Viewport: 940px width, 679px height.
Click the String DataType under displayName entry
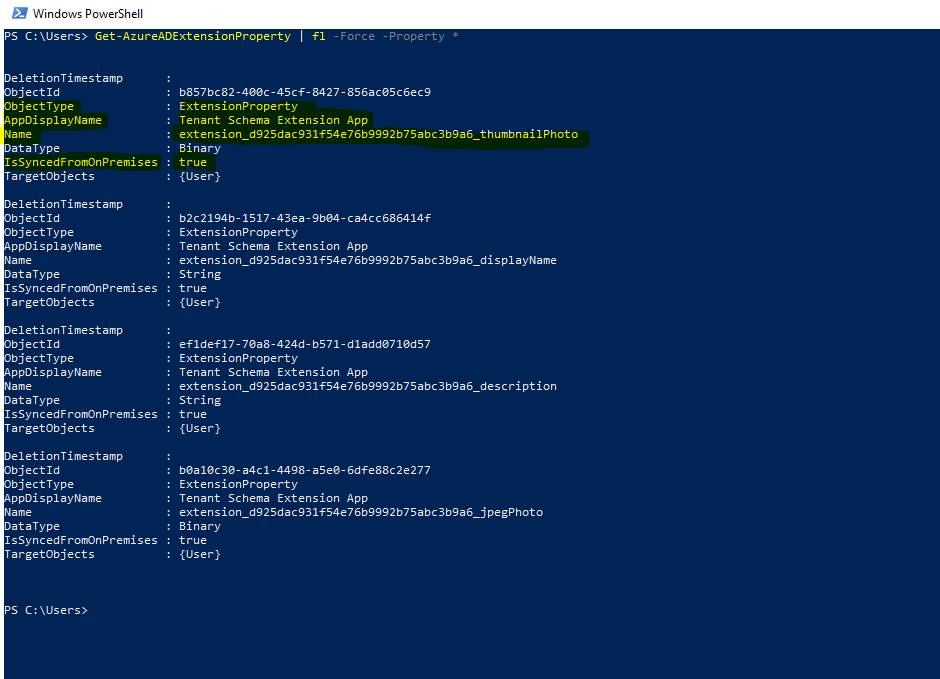point(200,274)
